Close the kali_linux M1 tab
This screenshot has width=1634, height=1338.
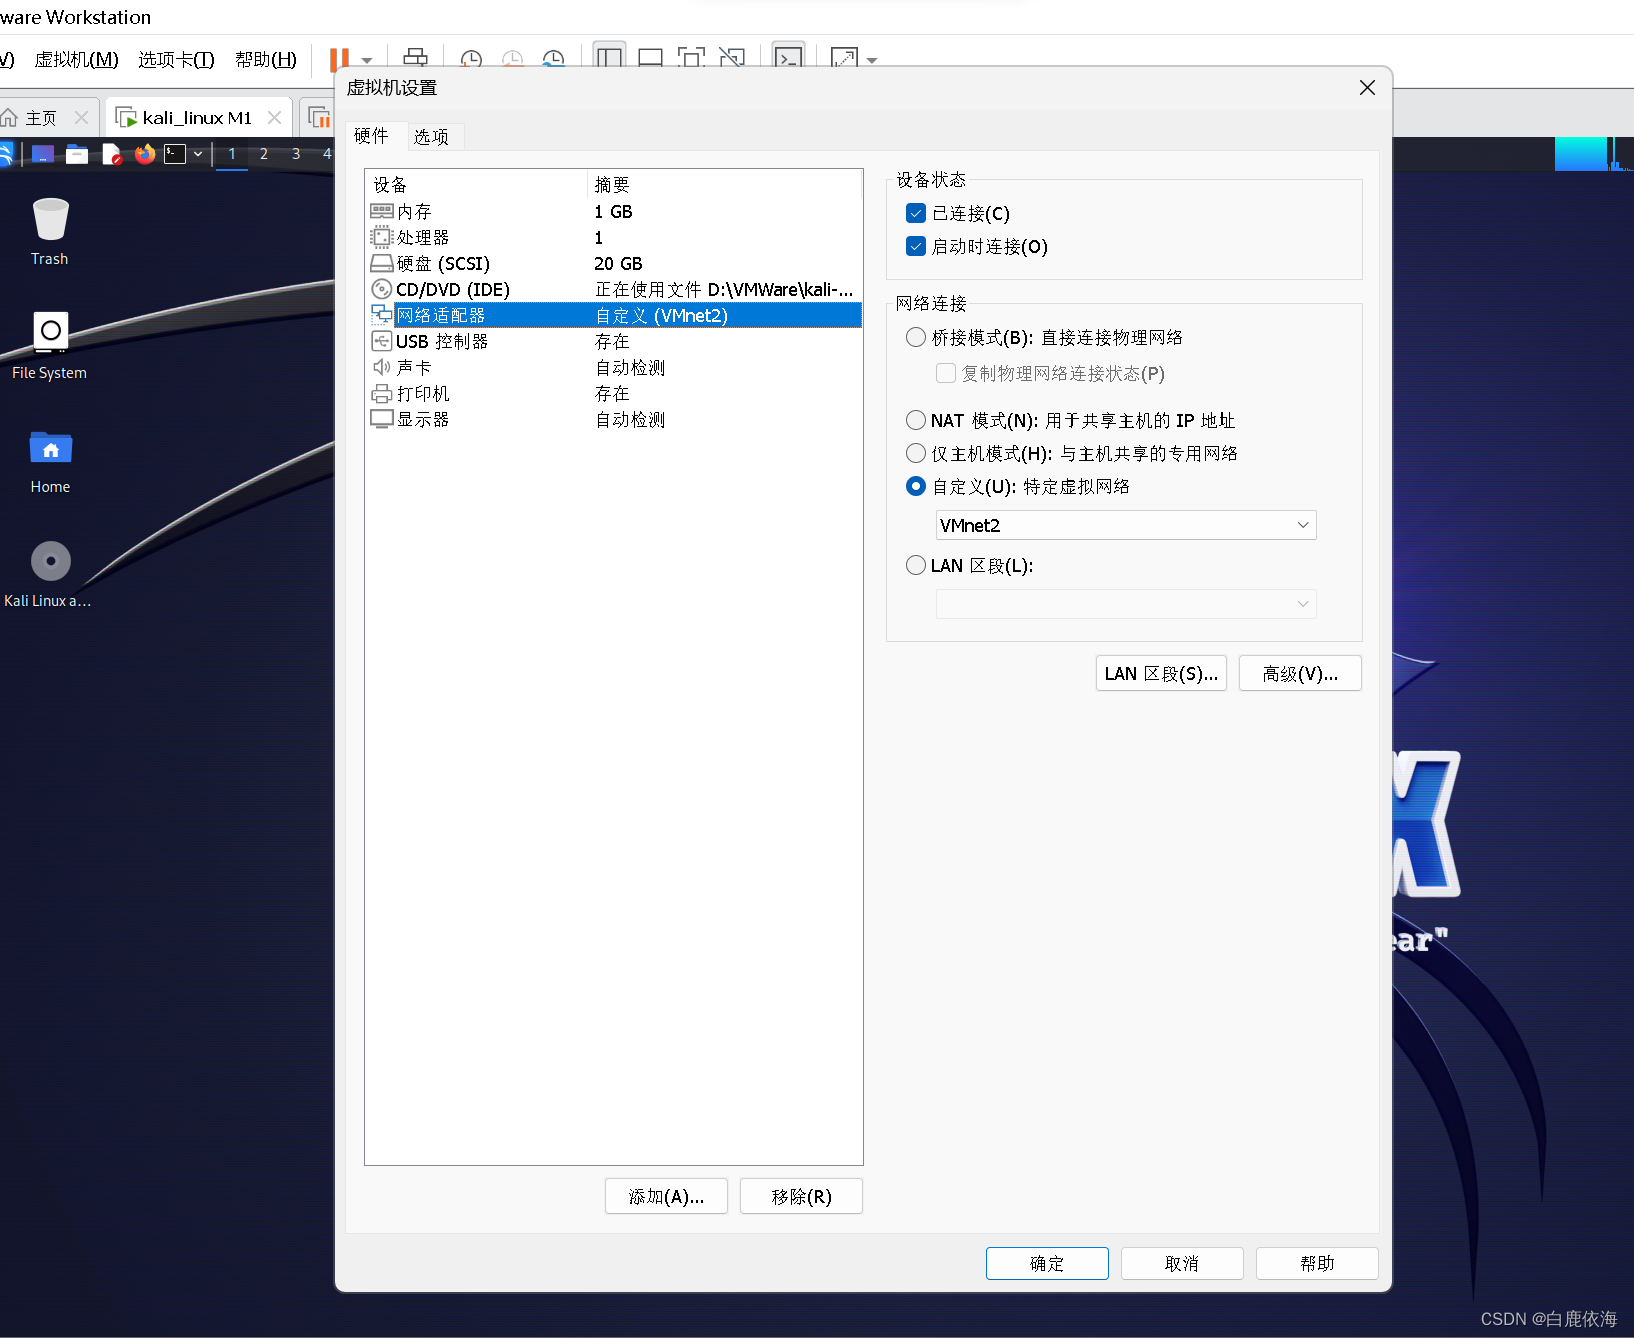click(274, 118)
